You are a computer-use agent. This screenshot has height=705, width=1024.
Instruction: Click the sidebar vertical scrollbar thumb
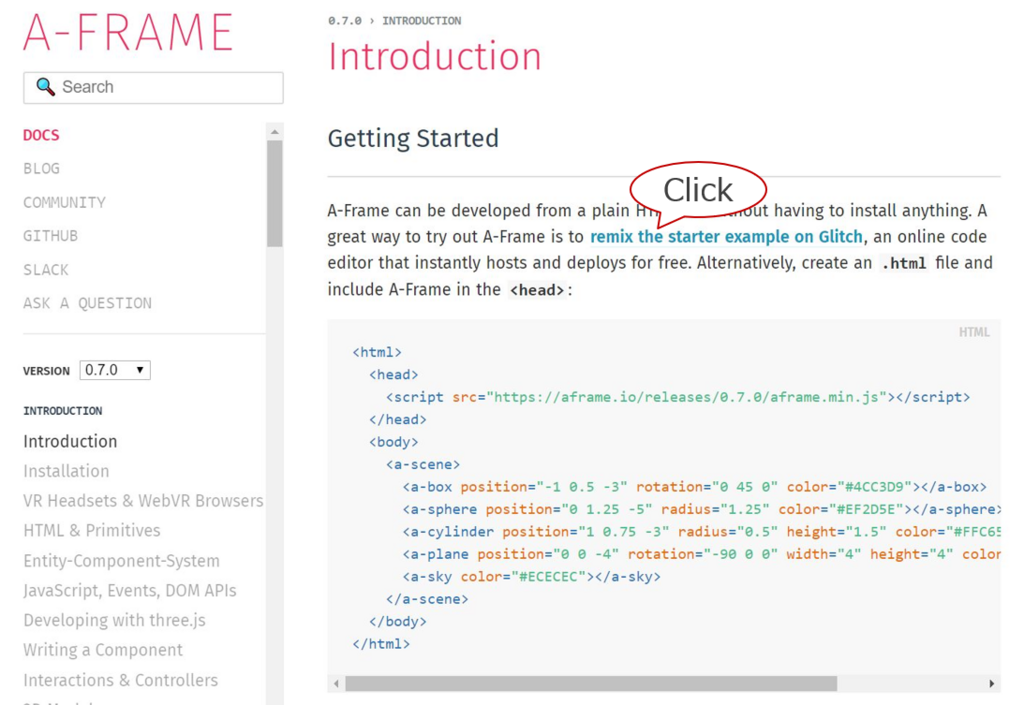point(275,194)
